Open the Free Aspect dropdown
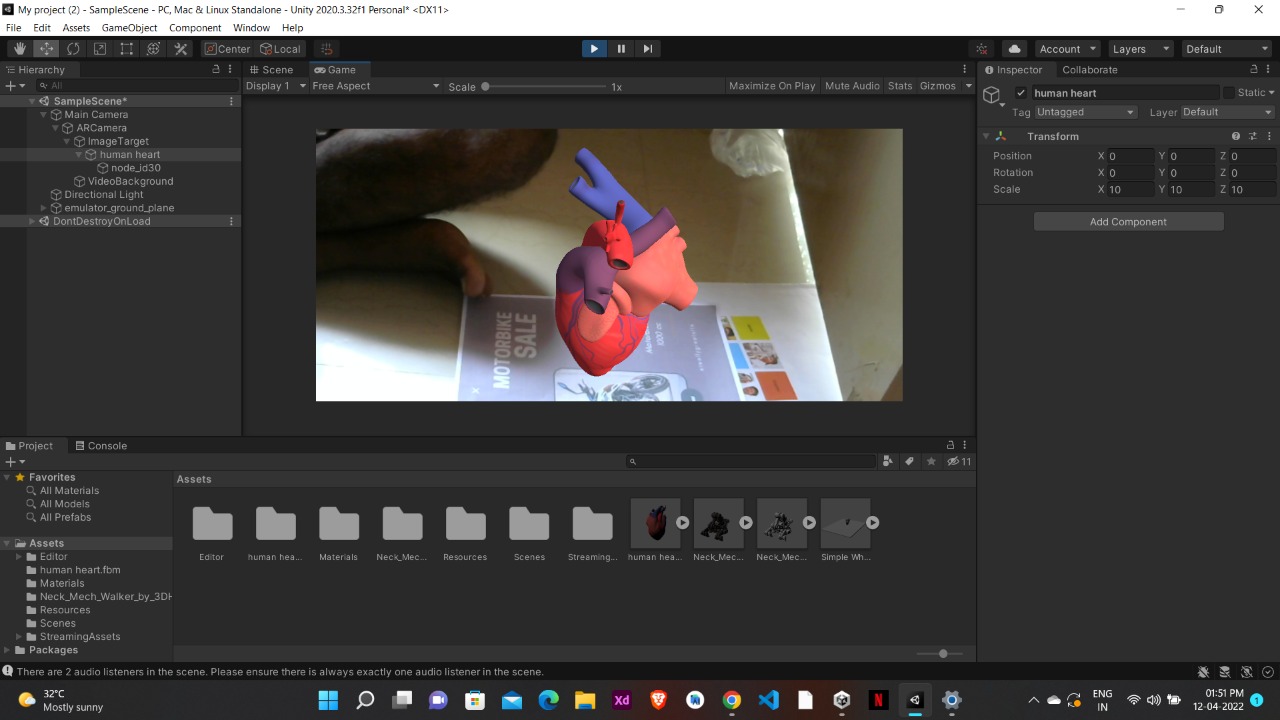The height and width of the screenshot is (720, 1280). (376, 86)
